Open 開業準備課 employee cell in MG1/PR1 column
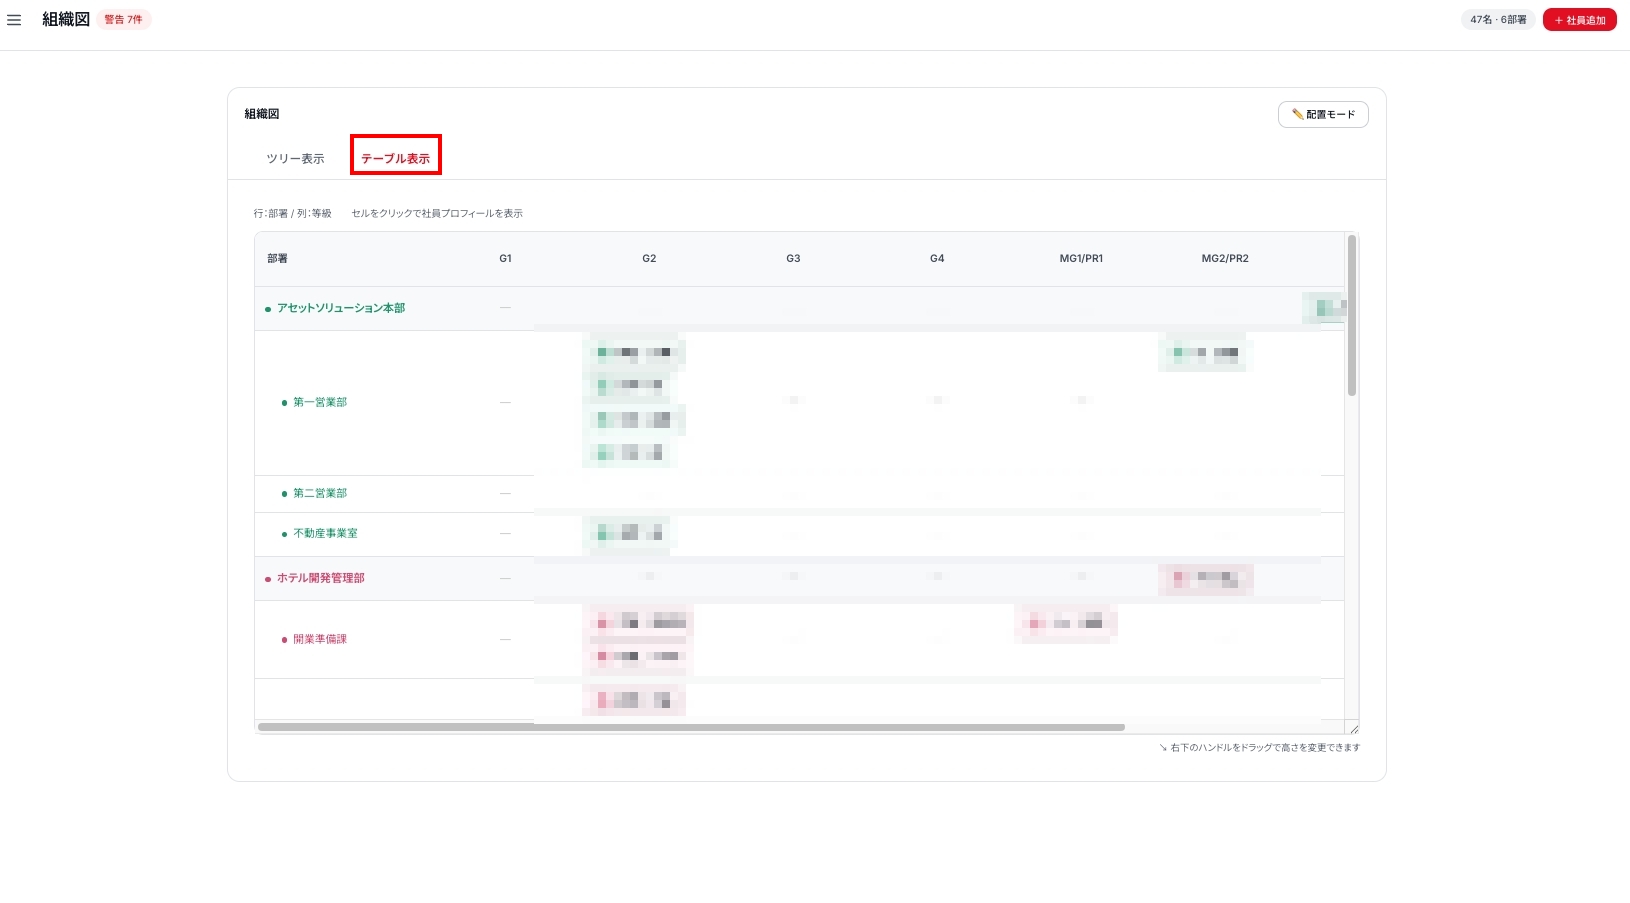1630x903 pixels. [1065, 623]
